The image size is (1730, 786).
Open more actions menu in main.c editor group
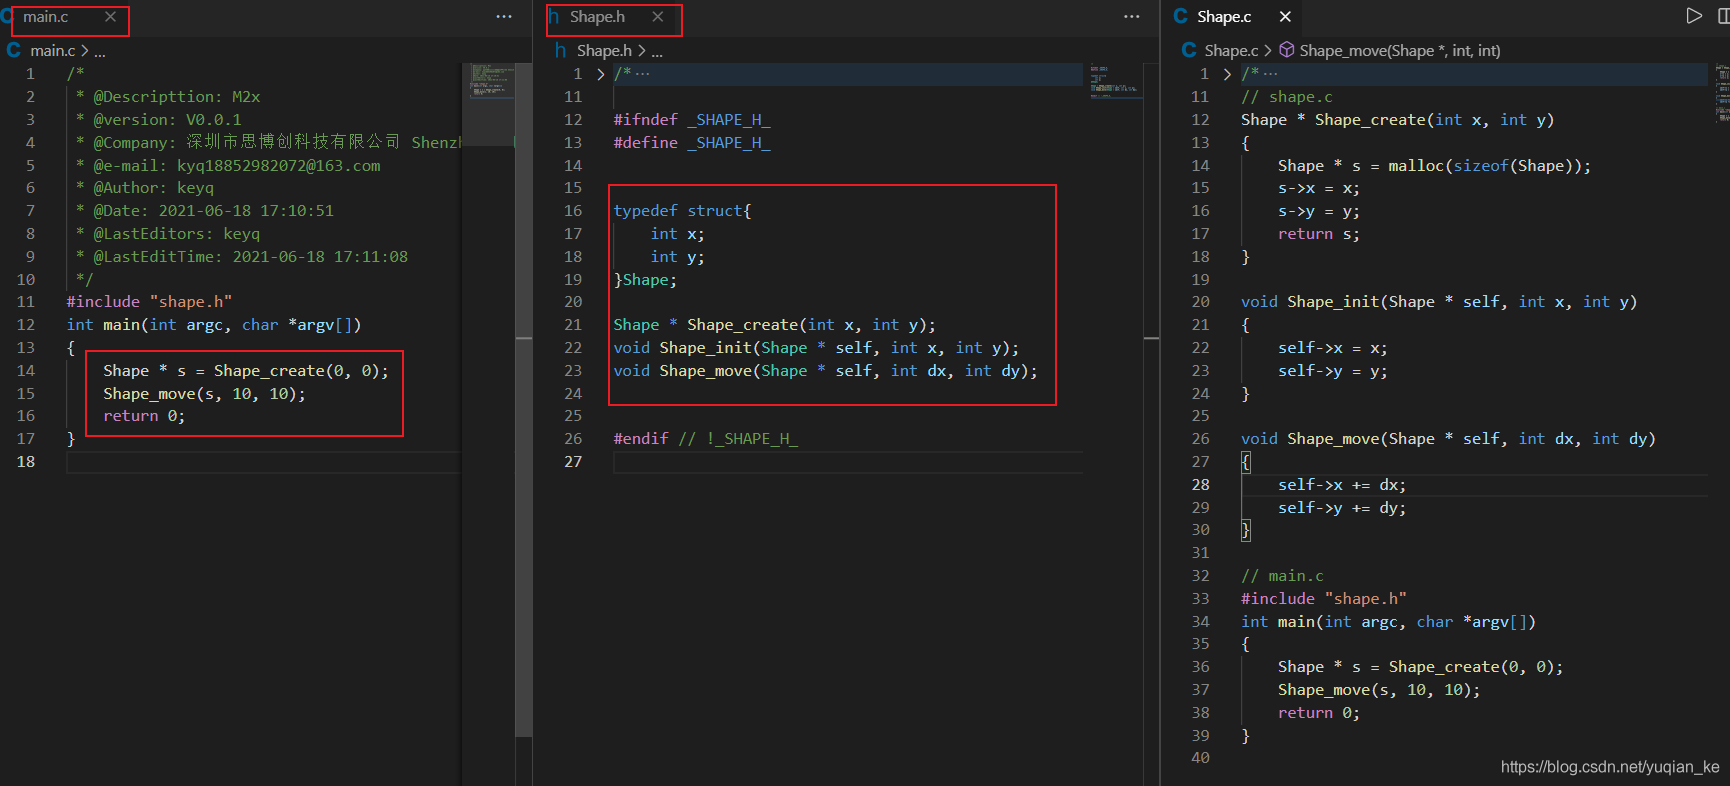click(x=504, y=17)
